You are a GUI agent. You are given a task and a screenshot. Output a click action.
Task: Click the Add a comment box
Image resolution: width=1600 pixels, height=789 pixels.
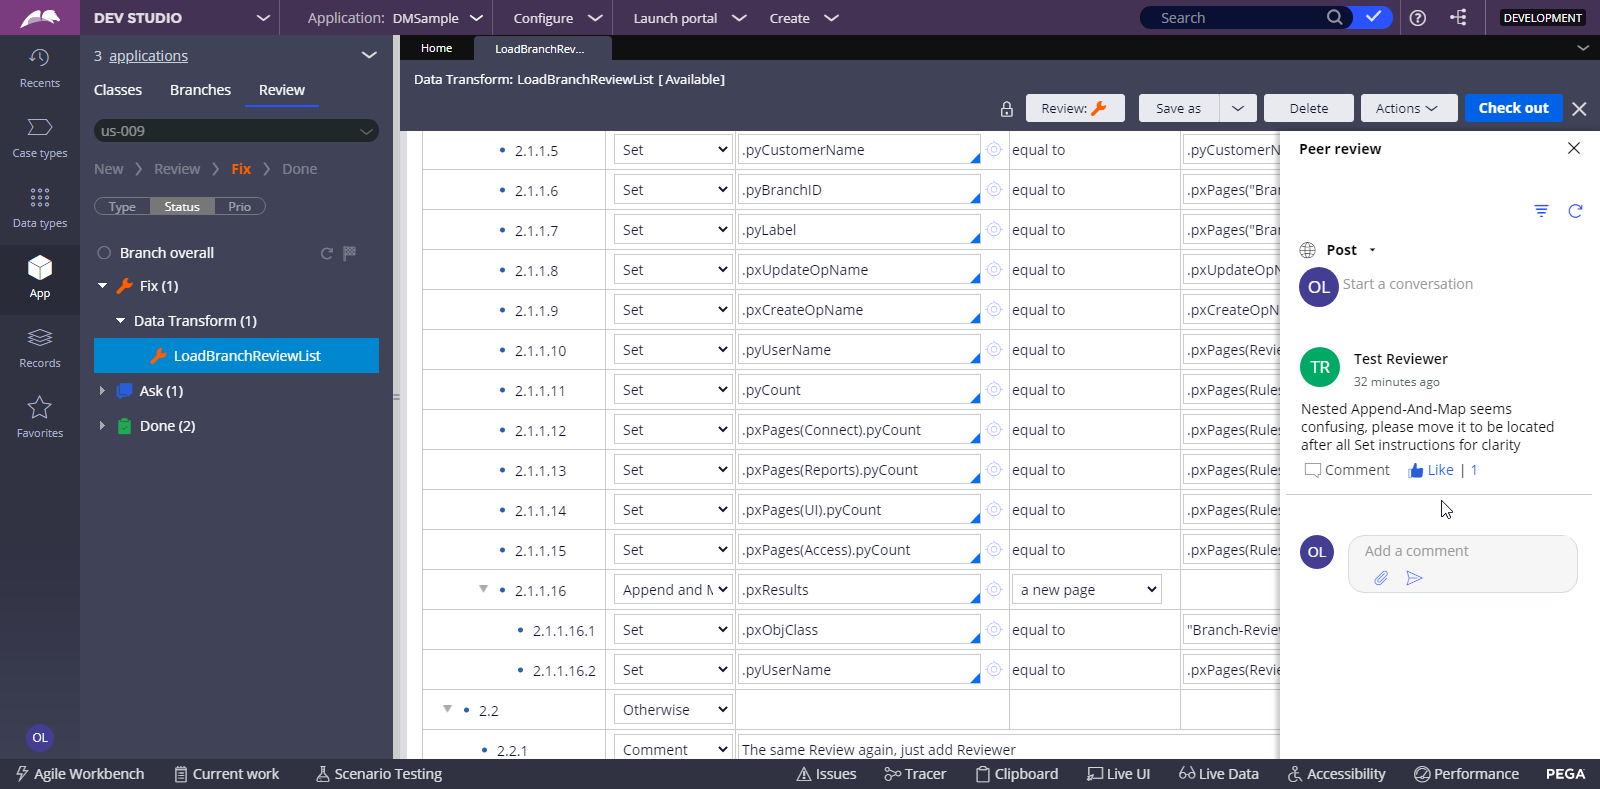(1463, 564)
